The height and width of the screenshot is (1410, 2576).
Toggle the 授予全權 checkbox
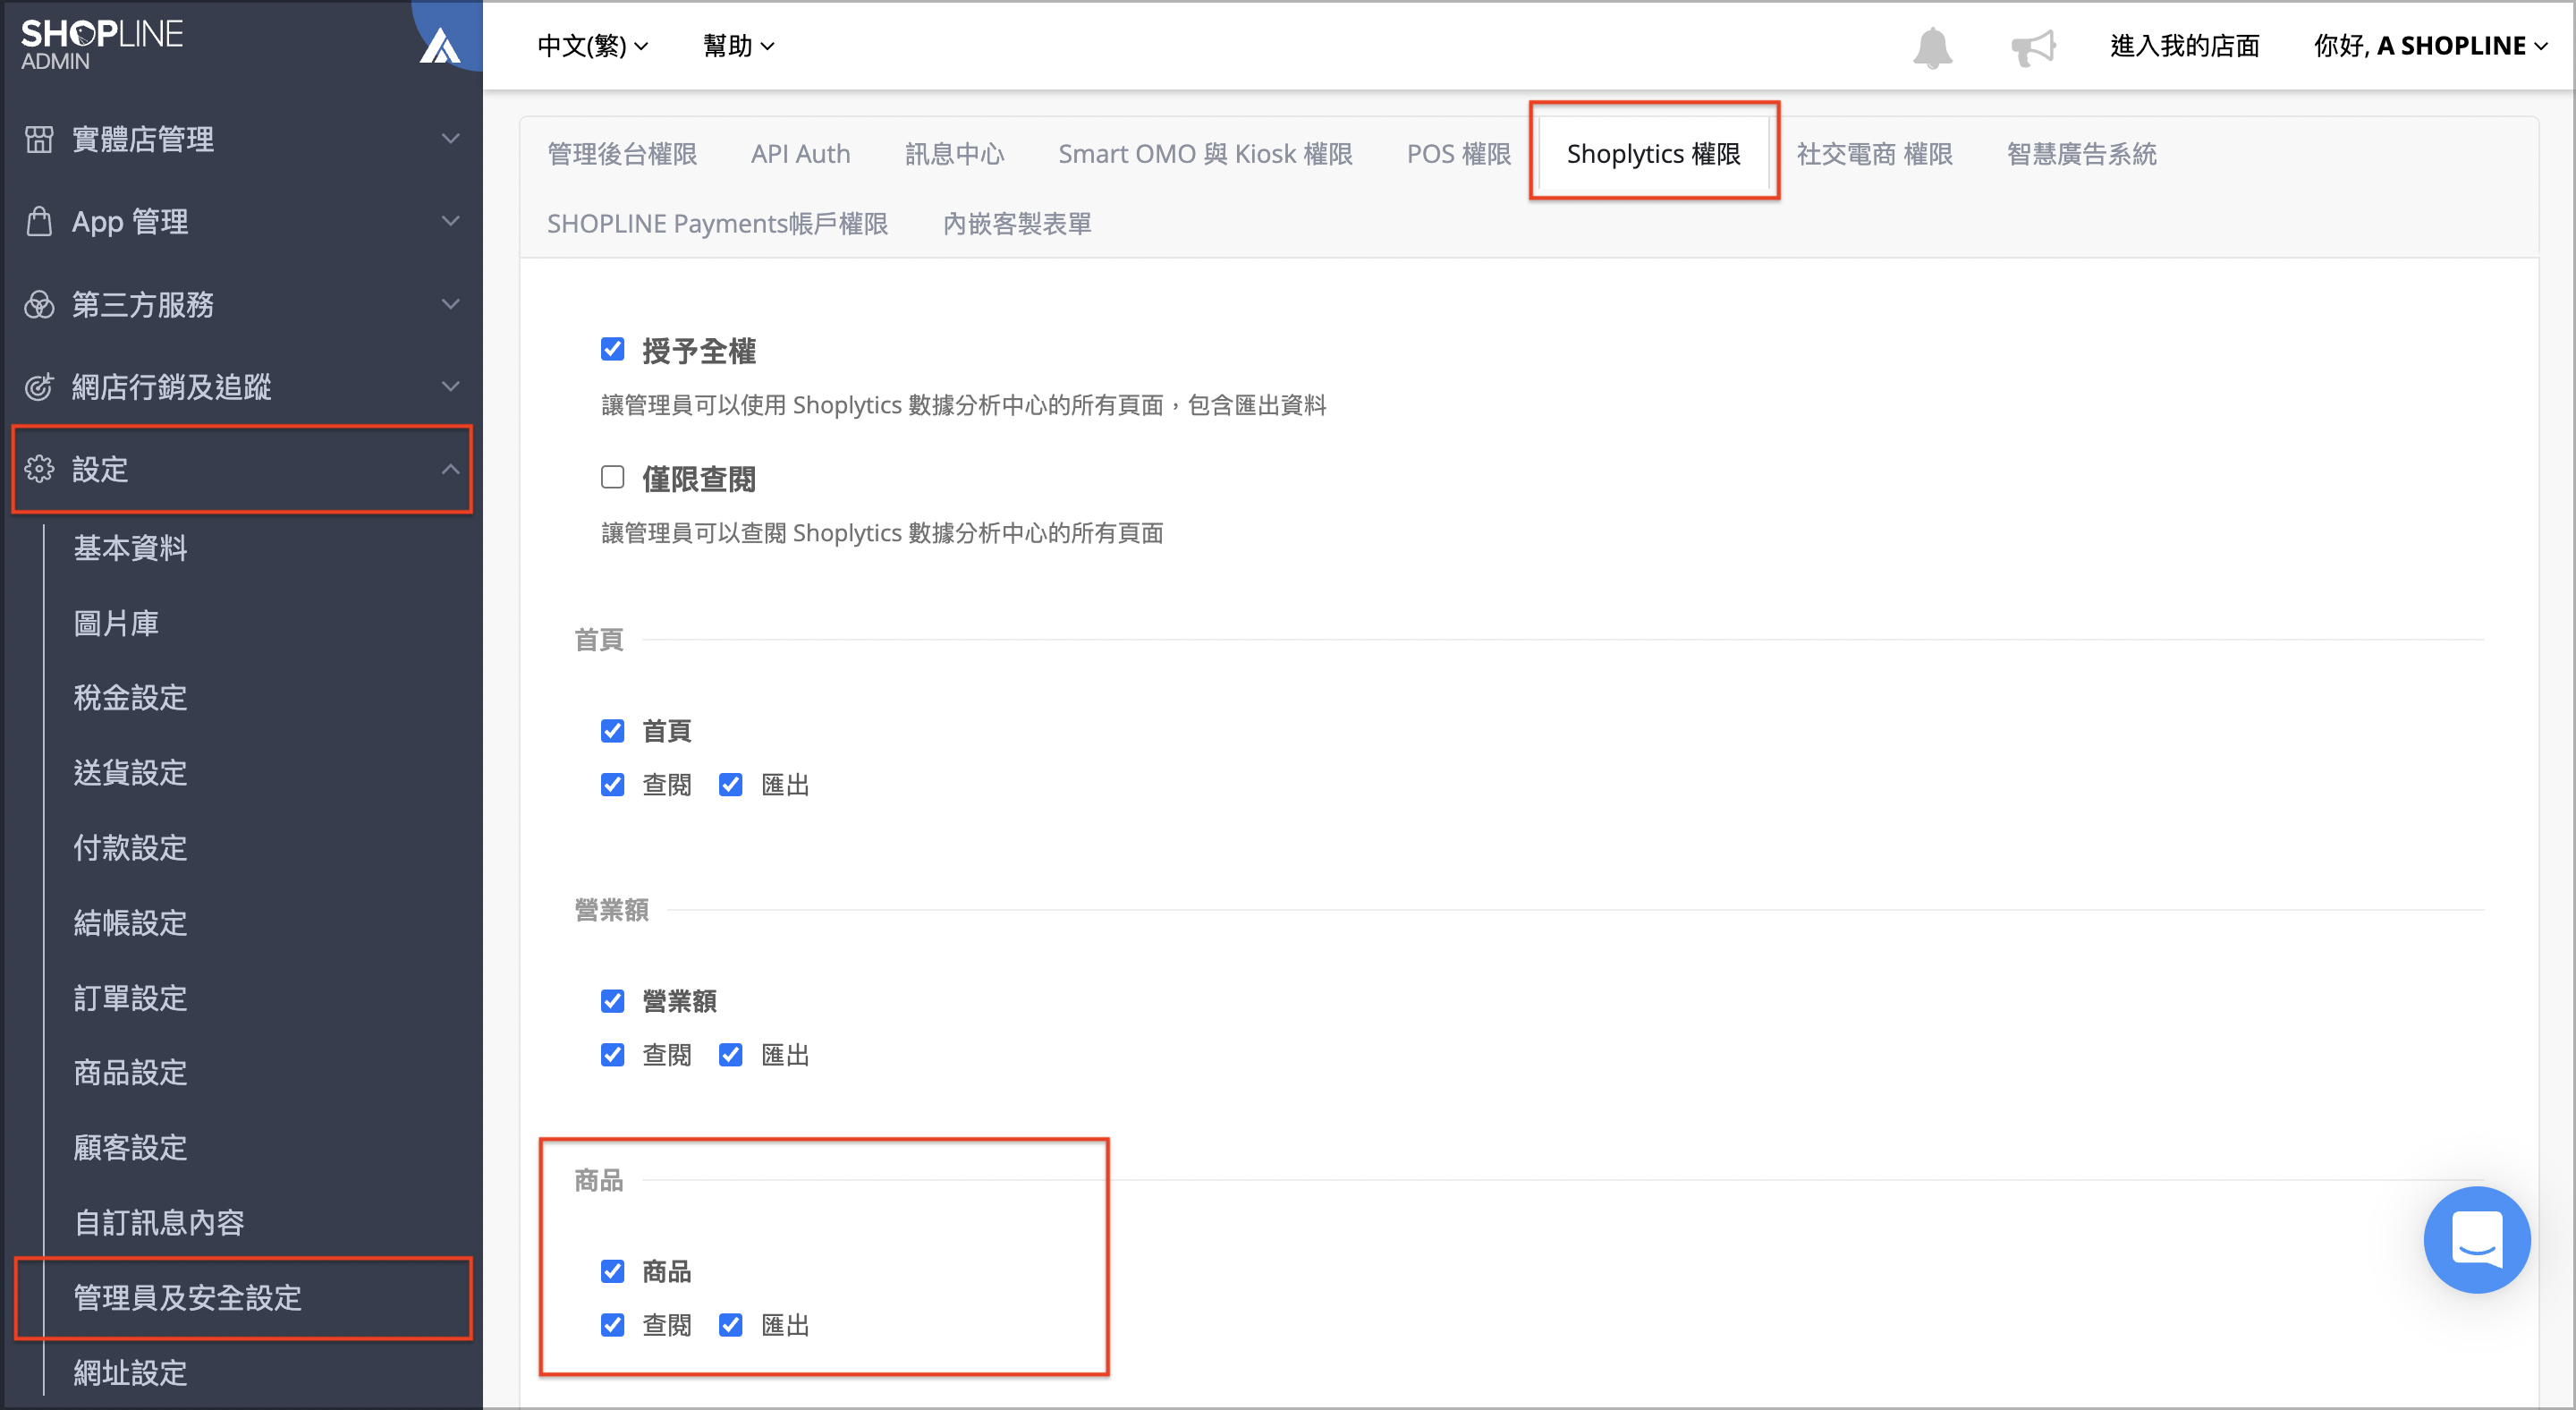coord(613,349)
